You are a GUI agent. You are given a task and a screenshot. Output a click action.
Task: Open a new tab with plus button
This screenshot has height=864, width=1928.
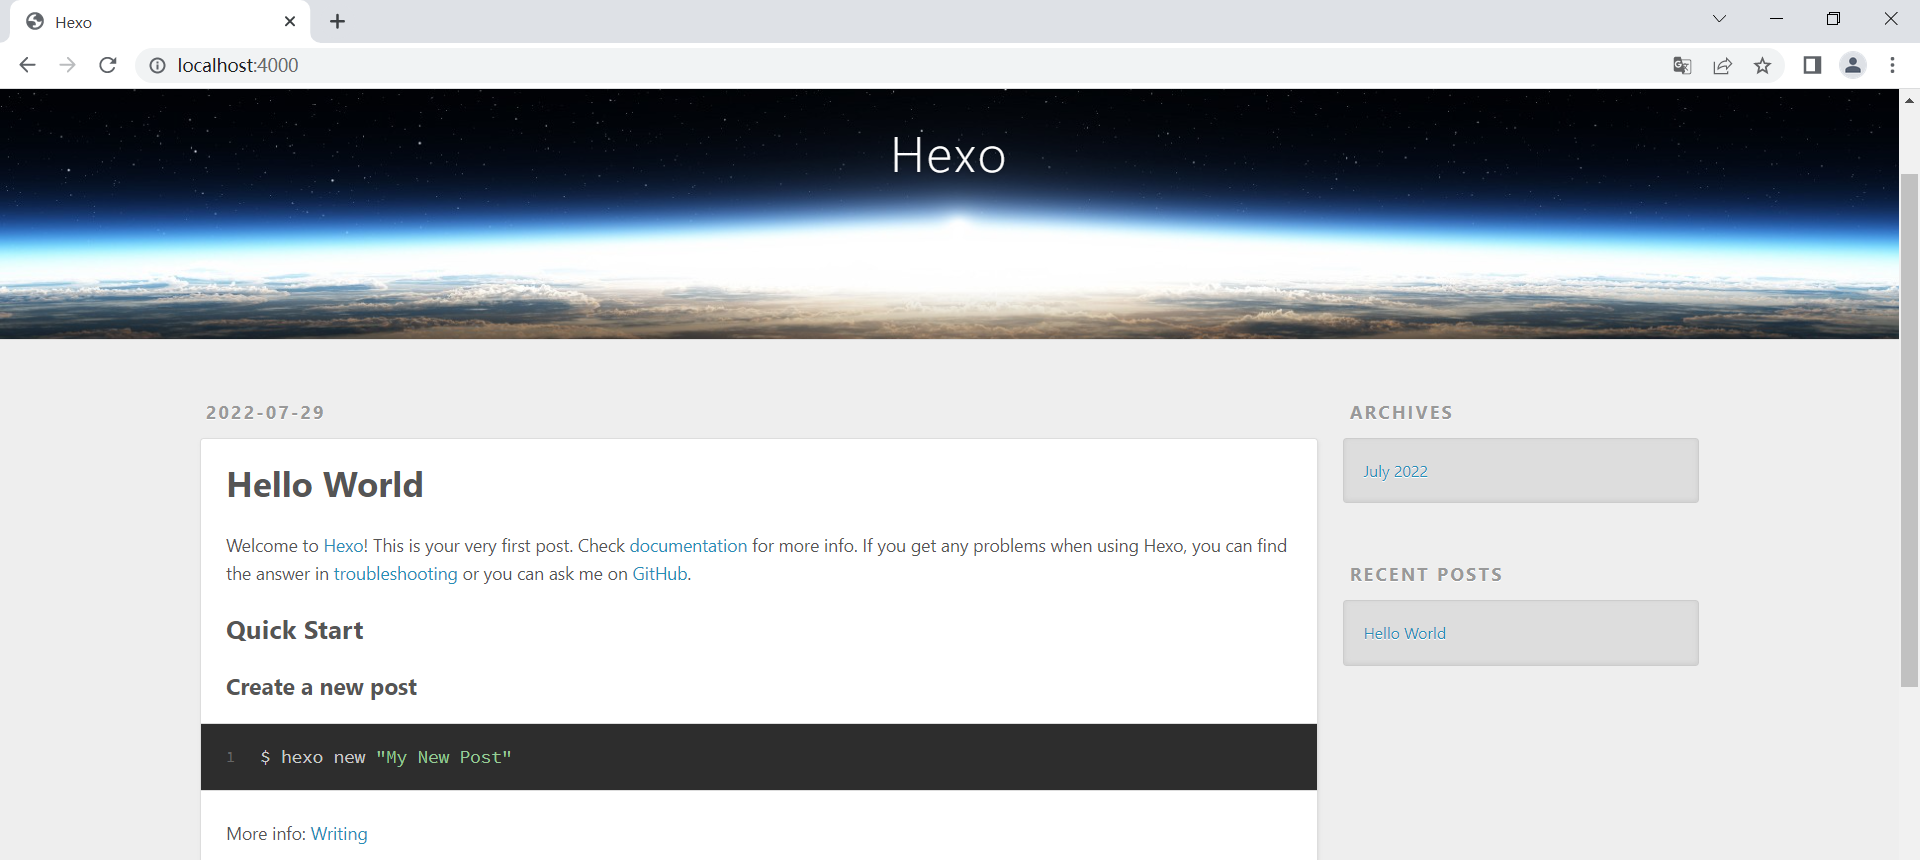(x=338, y=22)
